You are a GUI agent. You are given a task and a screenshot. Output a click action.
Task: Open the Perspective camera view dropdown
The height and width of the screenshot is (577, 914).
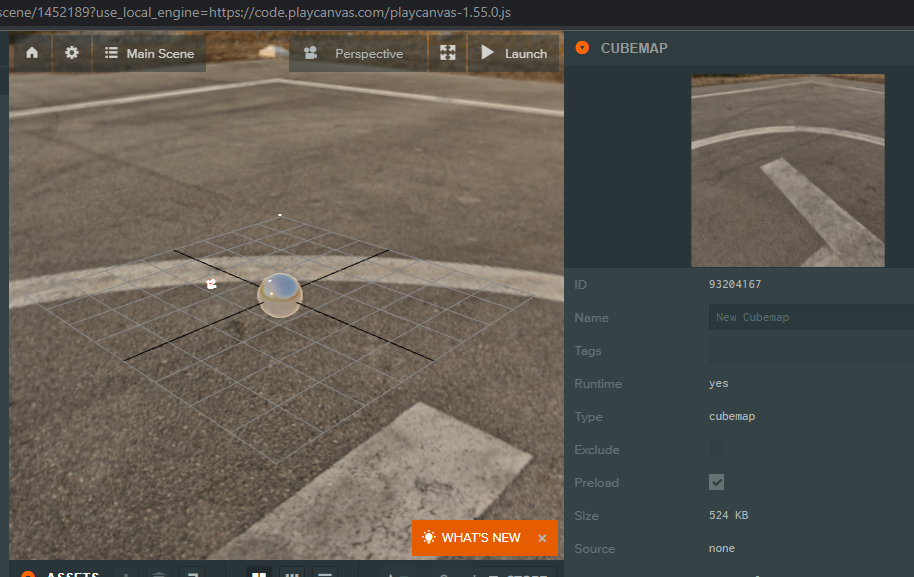click(x=368, y=53)
